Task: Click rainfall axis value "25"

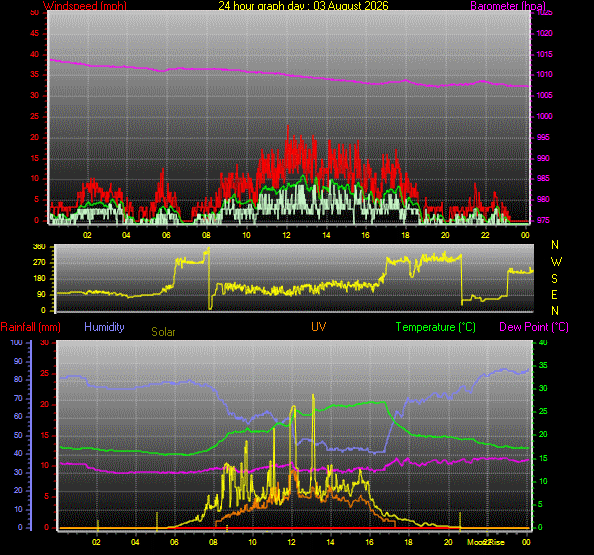Action: point(45,373)
